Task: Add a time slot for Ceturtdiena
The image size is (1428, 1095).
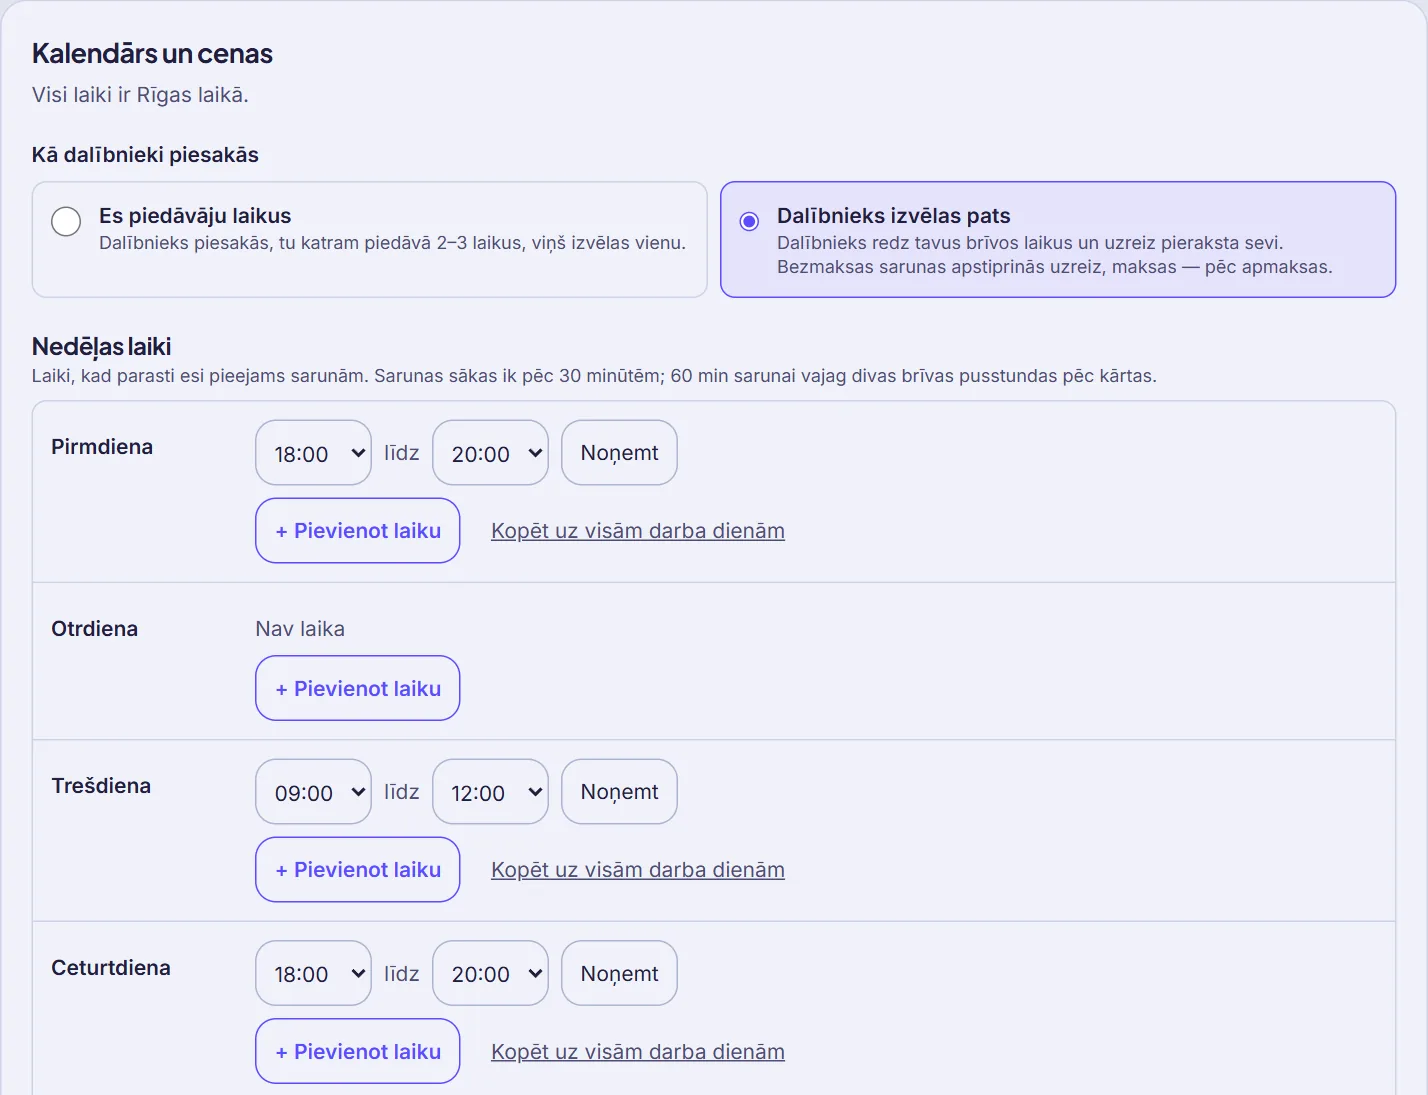Action: [x=358, y=1051]
